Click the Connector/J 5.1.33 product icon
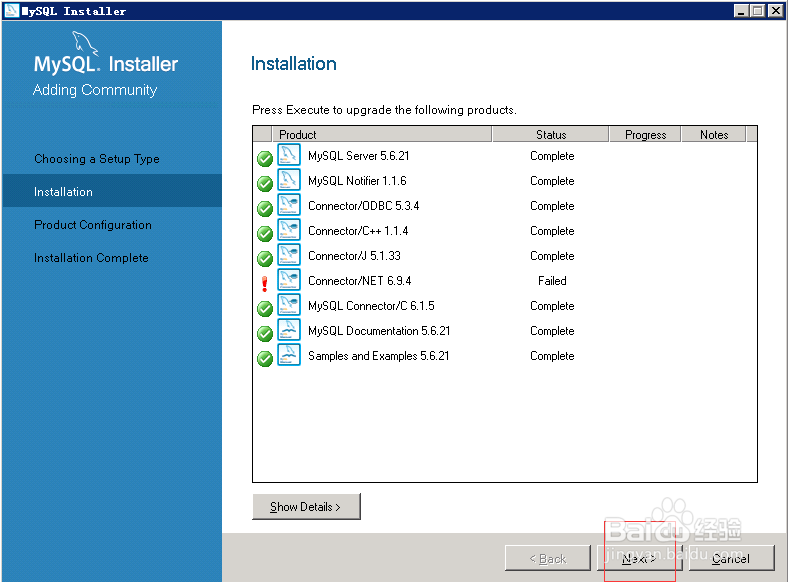788x582 pixels. (x=289, y=255)
